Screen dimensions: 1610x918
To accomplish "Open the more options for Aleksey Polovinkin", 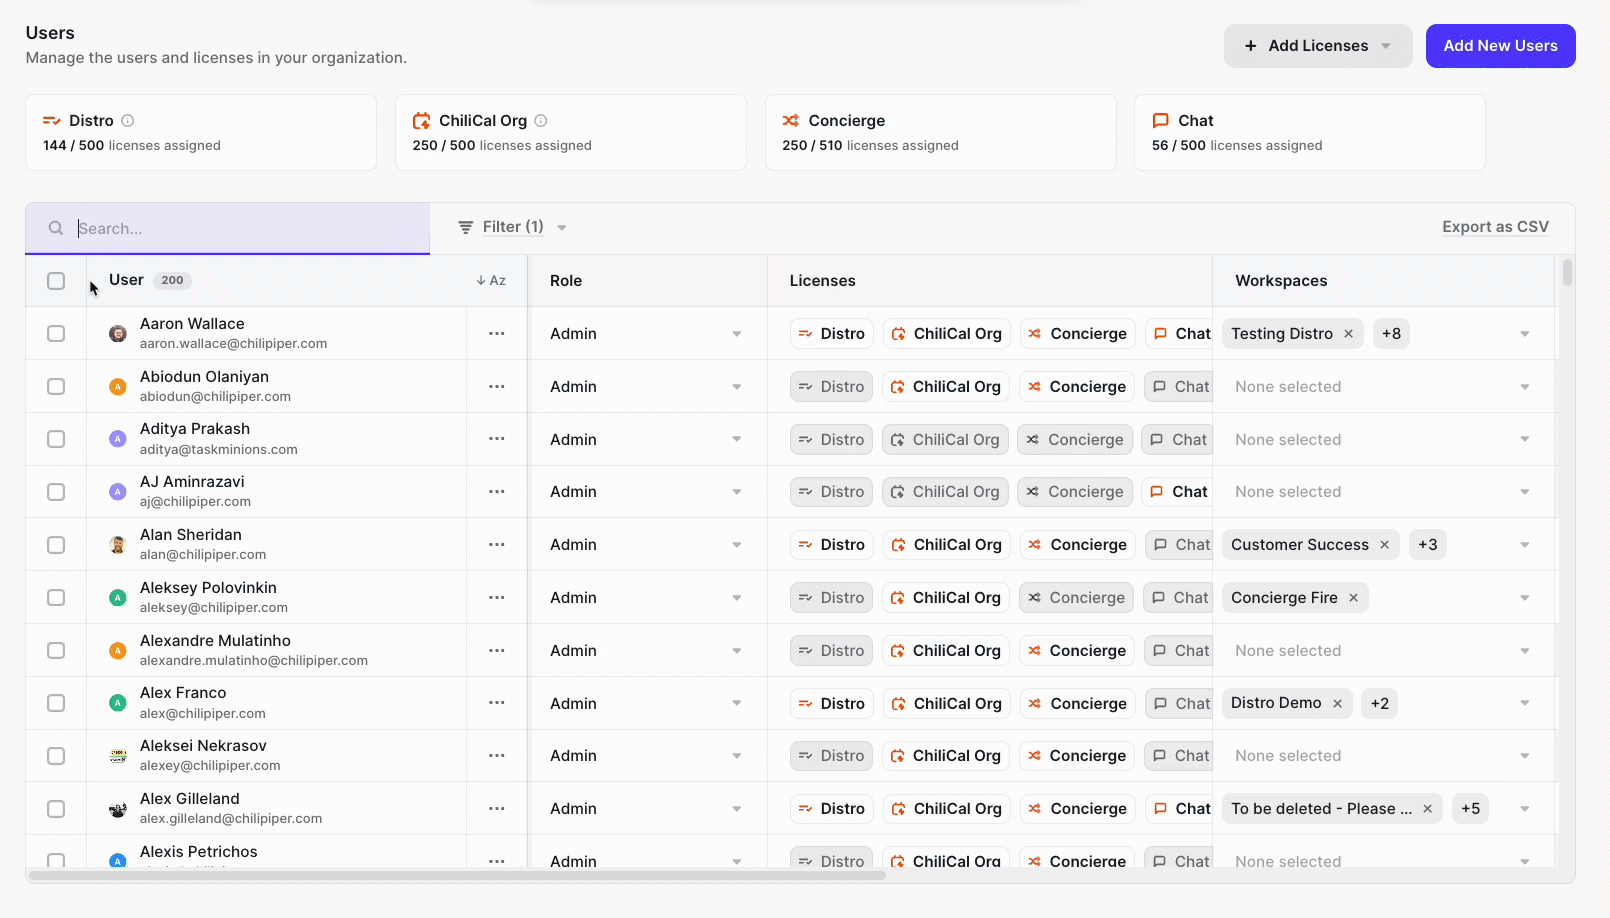I will coord(497,597).
